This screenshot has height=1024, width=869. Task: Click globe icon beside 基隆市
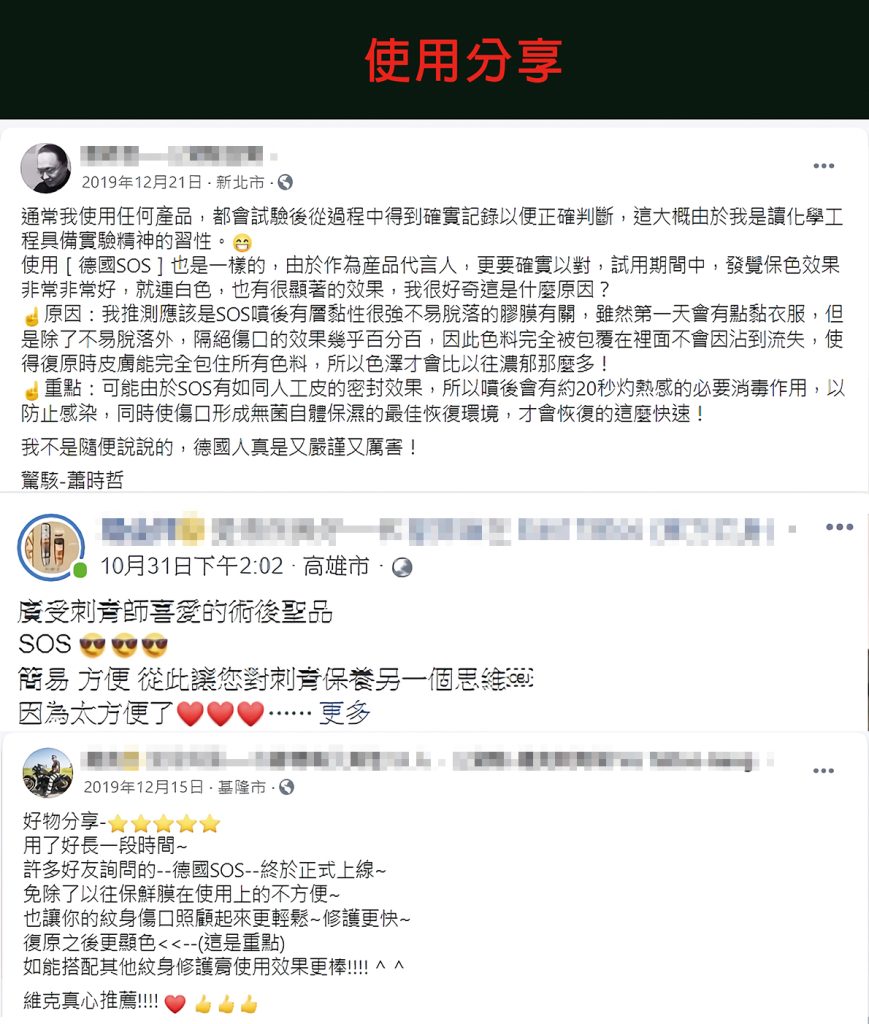[287, 787]
